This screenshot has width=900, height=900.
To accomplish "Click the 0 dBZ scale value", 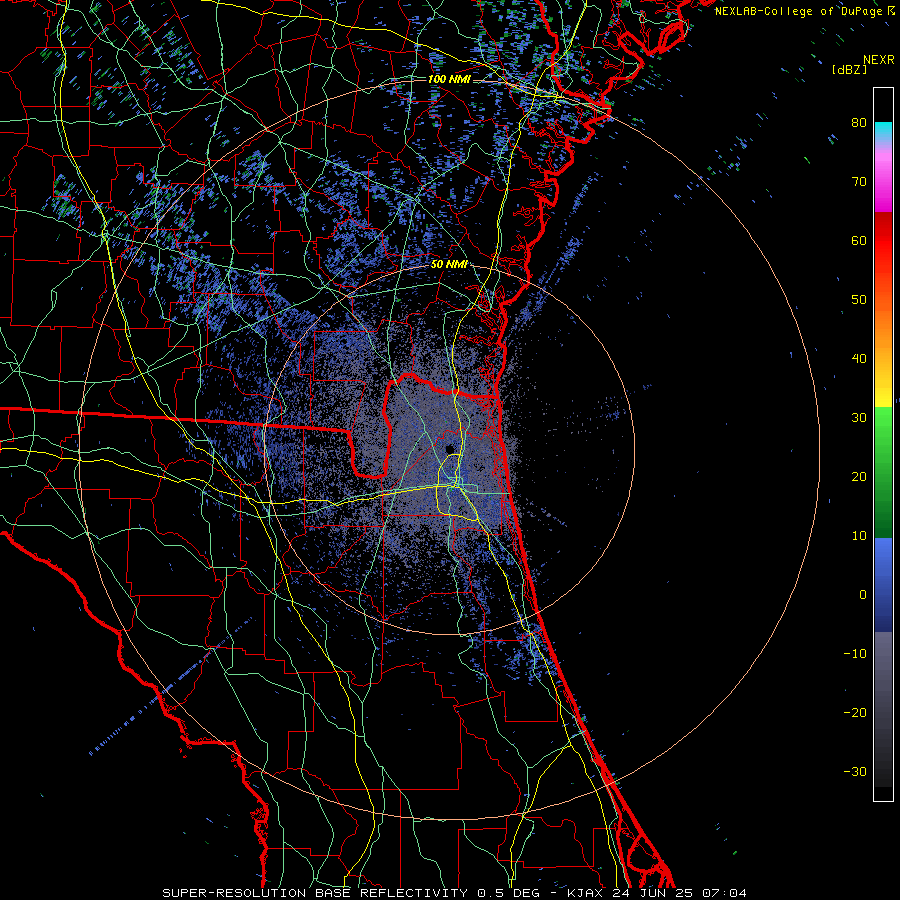I will (863, 595).
